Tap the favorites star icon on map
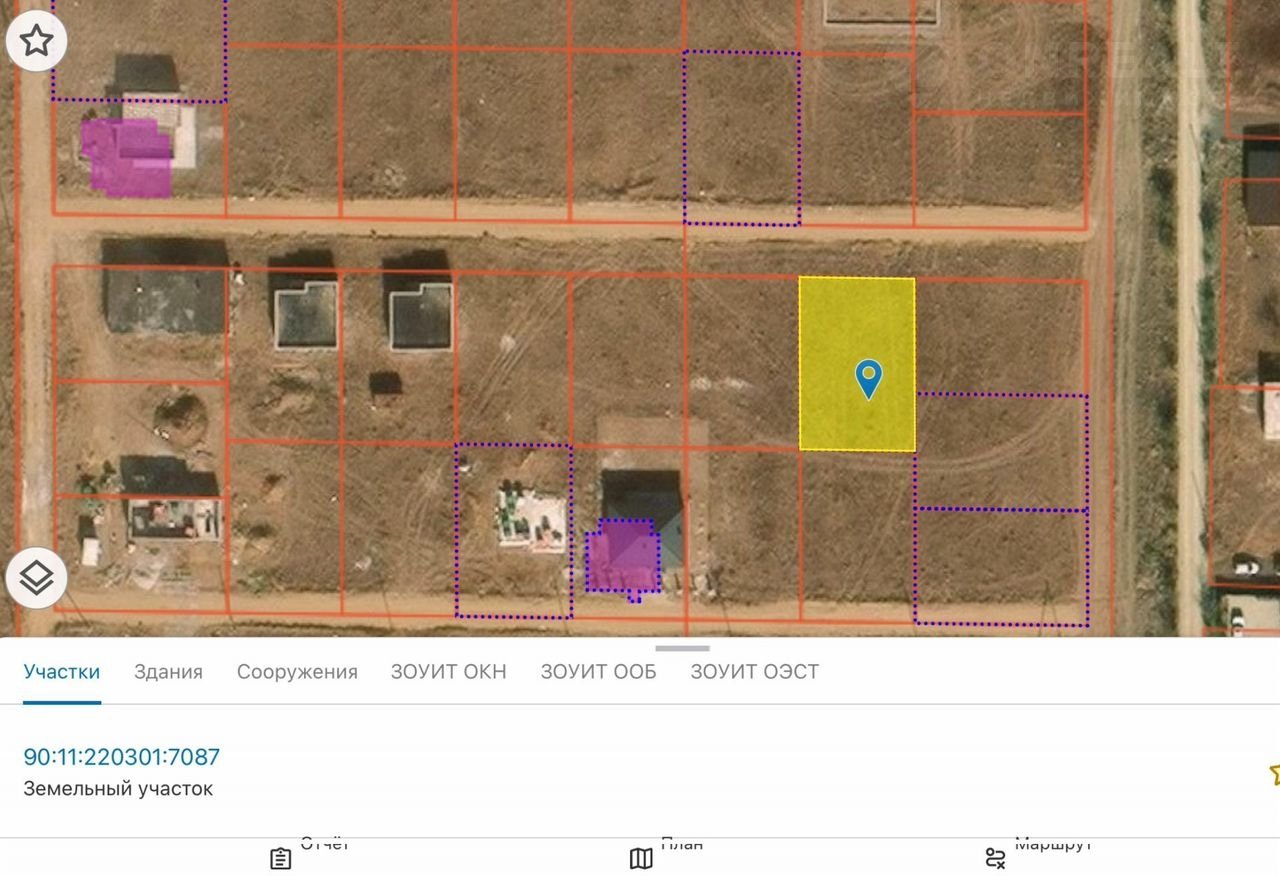 (x=37, y=41)
